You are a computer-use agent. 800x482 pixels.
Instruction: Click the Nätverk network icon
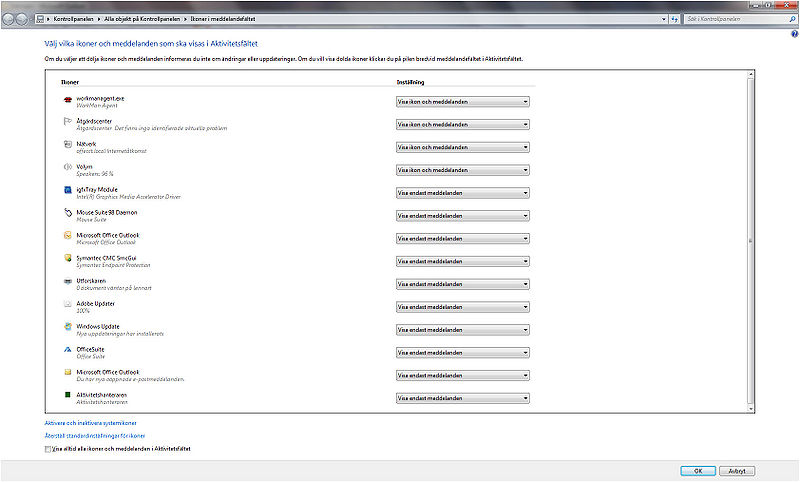pyautogui.click(x=67, y=145)
